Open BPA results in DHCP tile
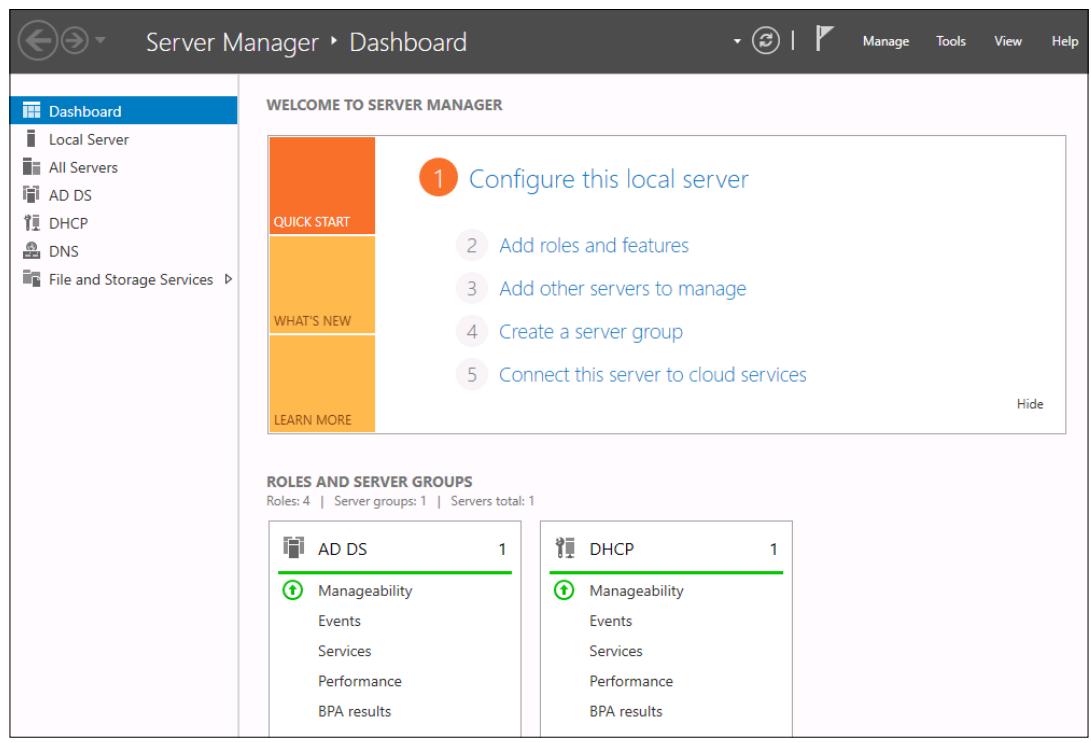The height and width of the screenshot is (743, 1091). 626,712
